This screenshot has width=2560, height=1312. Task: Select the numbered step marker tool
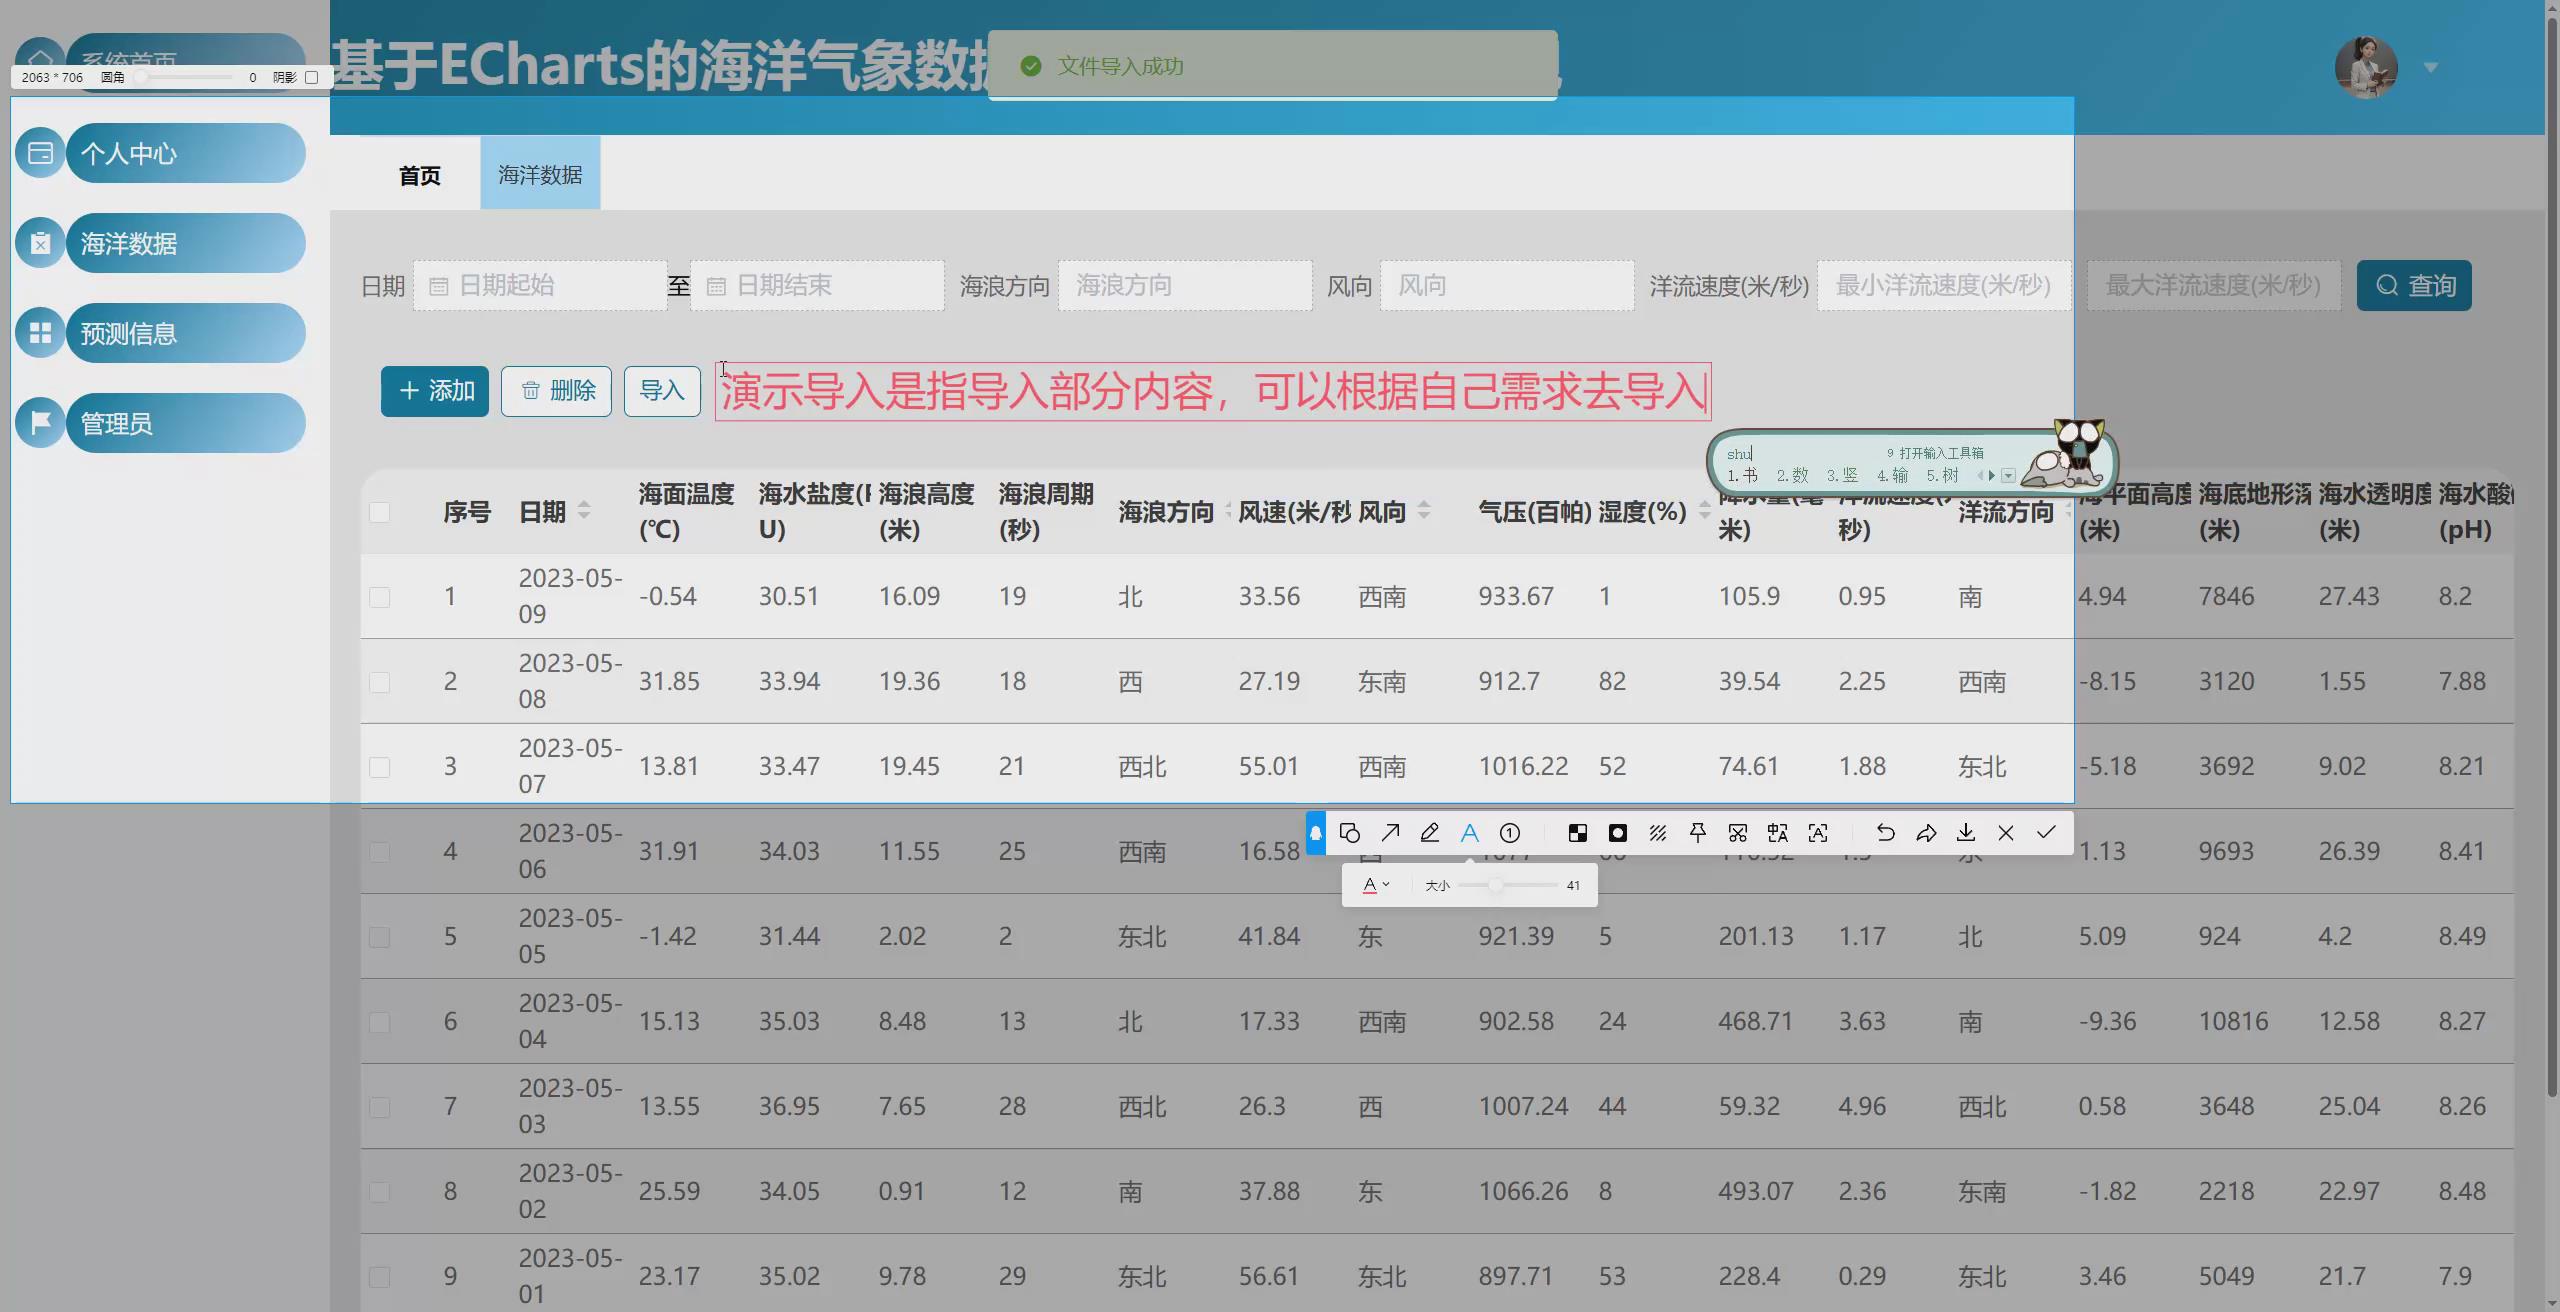(x=1510, y=833)
